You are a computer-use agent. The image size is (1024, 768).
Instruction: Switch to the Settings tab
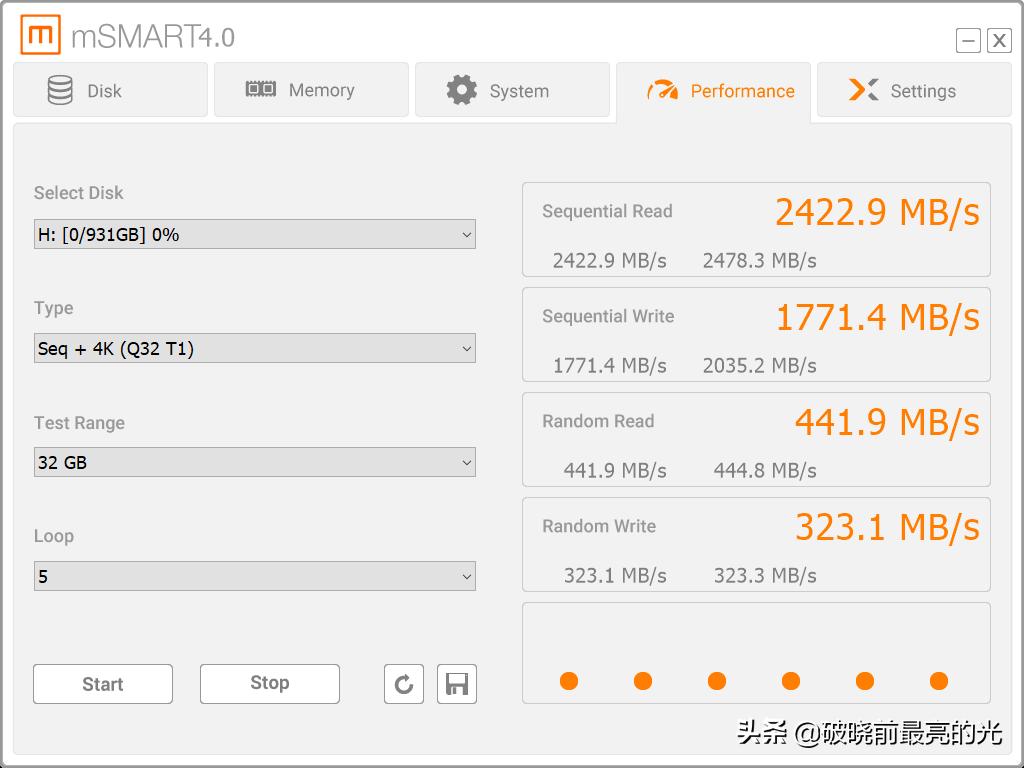pyautogui.click(x=913, y=90)
